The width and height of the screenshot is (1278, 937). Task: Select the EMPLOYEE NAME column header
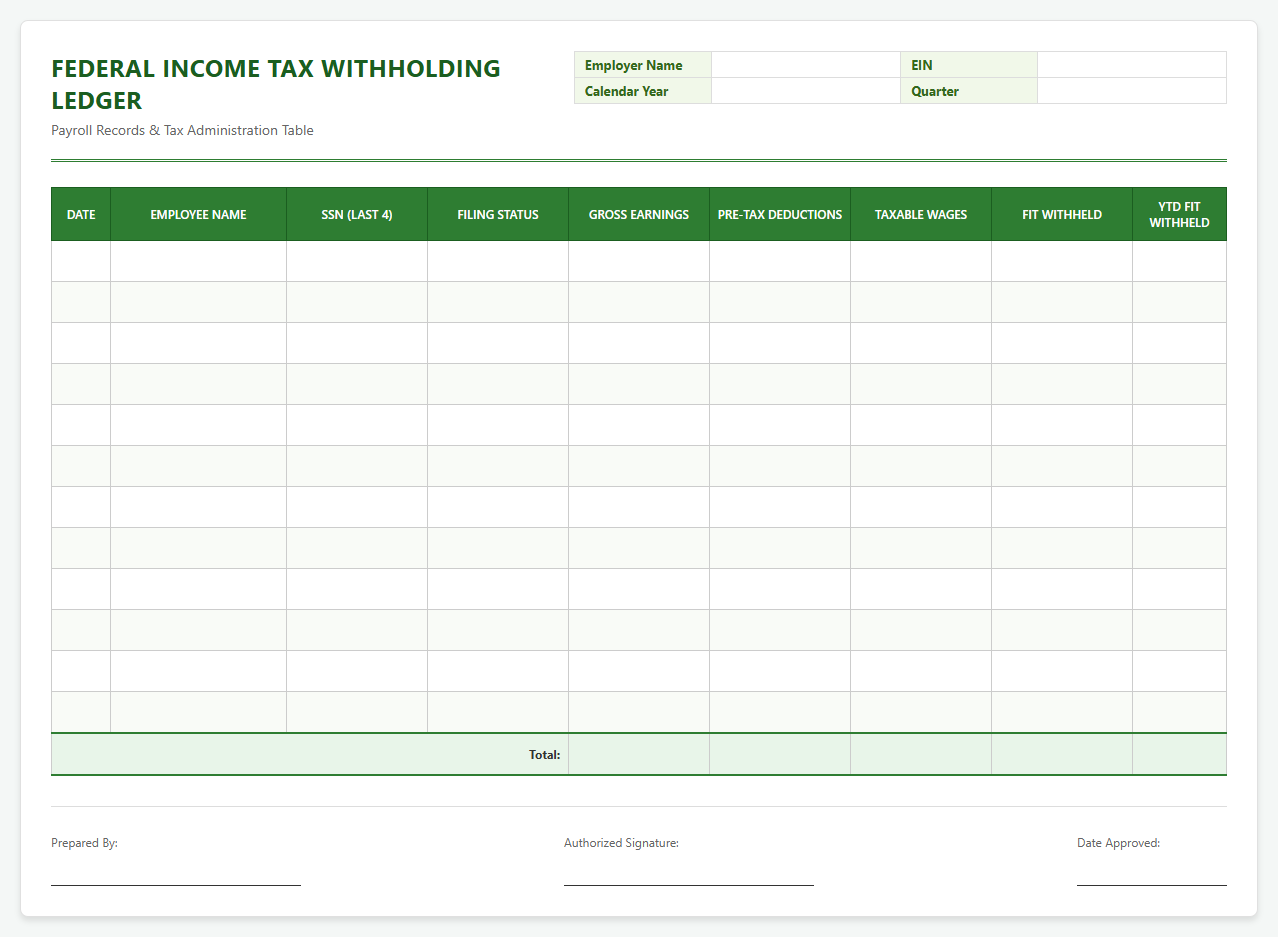199,214
